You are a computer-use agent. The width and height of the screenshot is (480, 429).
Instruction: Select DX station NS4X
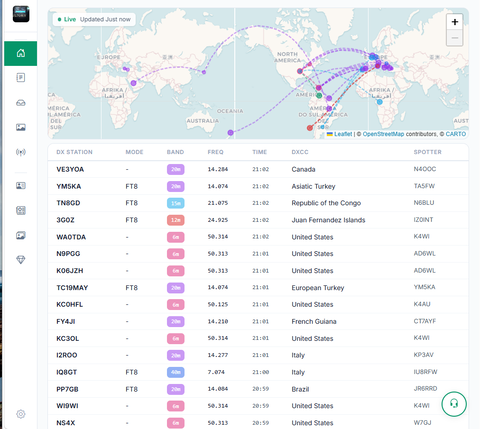pos(66,423)
